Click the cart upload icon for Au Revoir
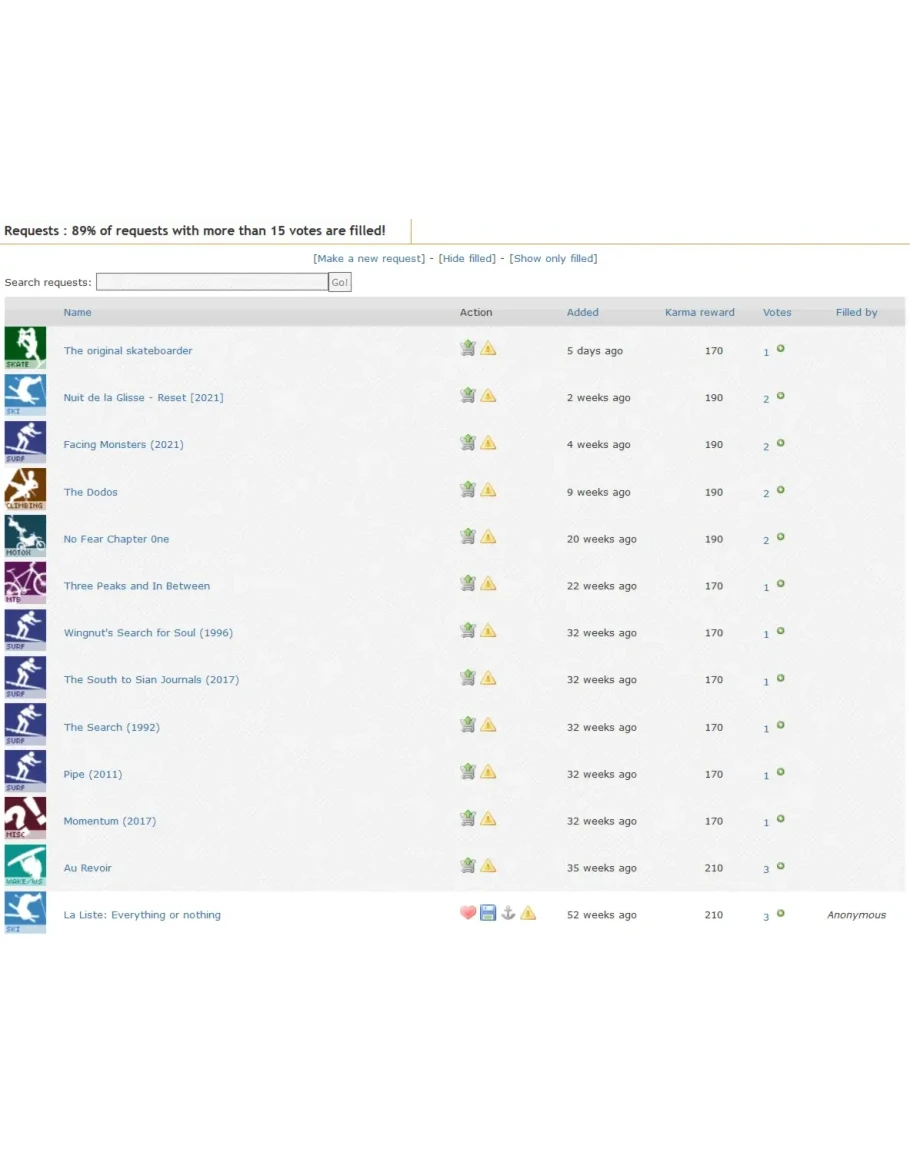Screen dimensions: 910x1155 tap(467, 866)
